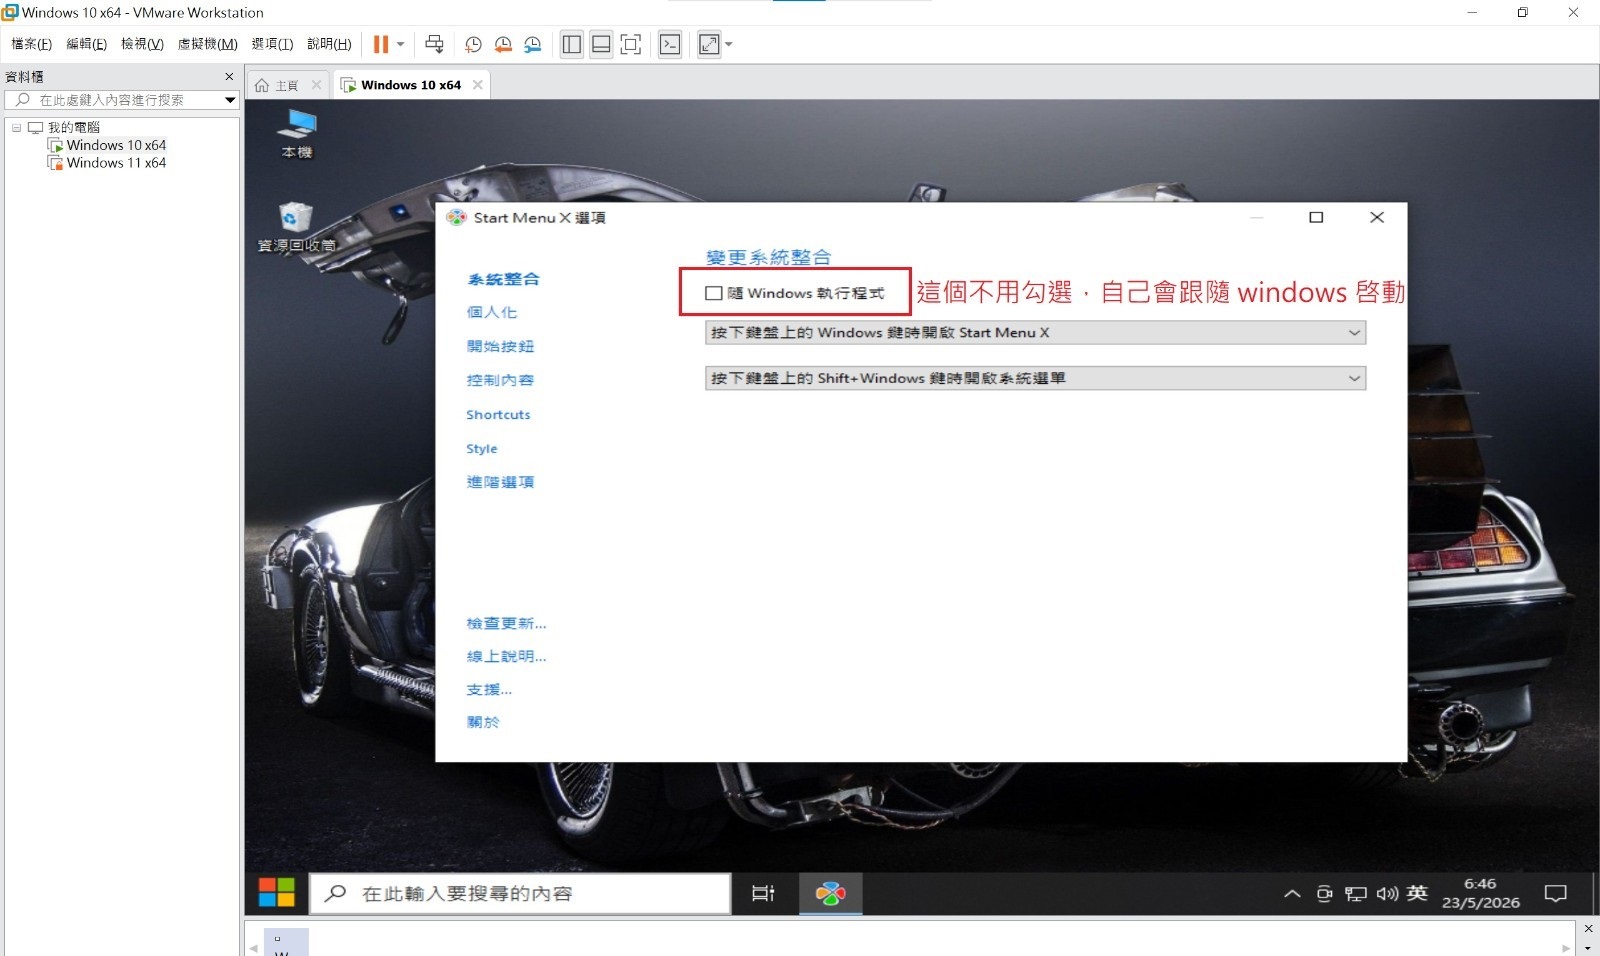Open the Style settings section
Screen dimensions: 1600x956
pyautogui.click(x=481, y=448)
